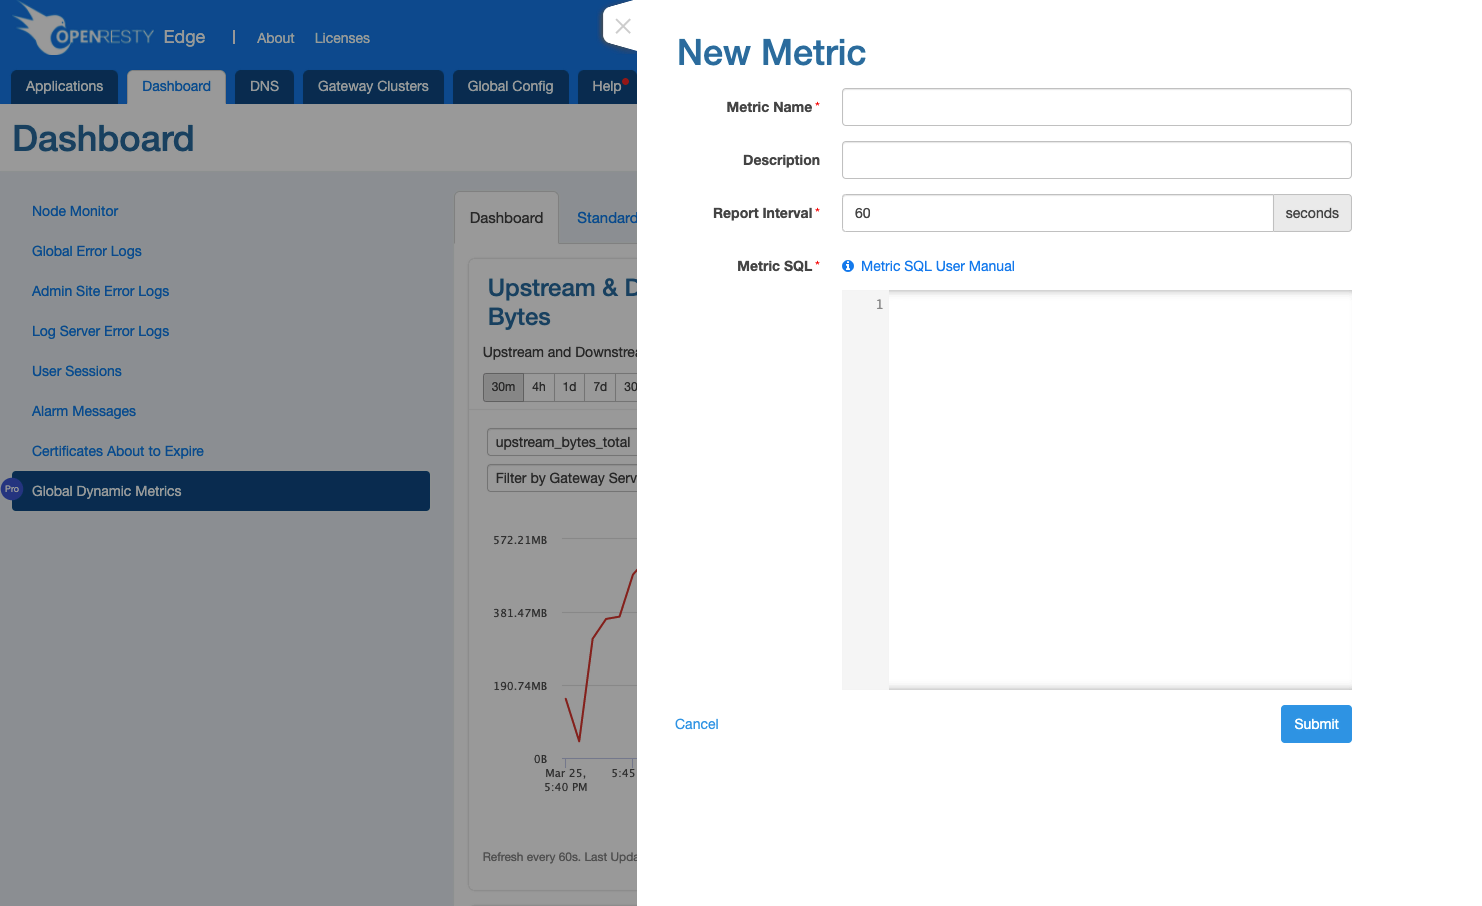Click the 190.74MB y-axis label
Viewport: 1482px width, 906px height.
[x=520, y=686]
